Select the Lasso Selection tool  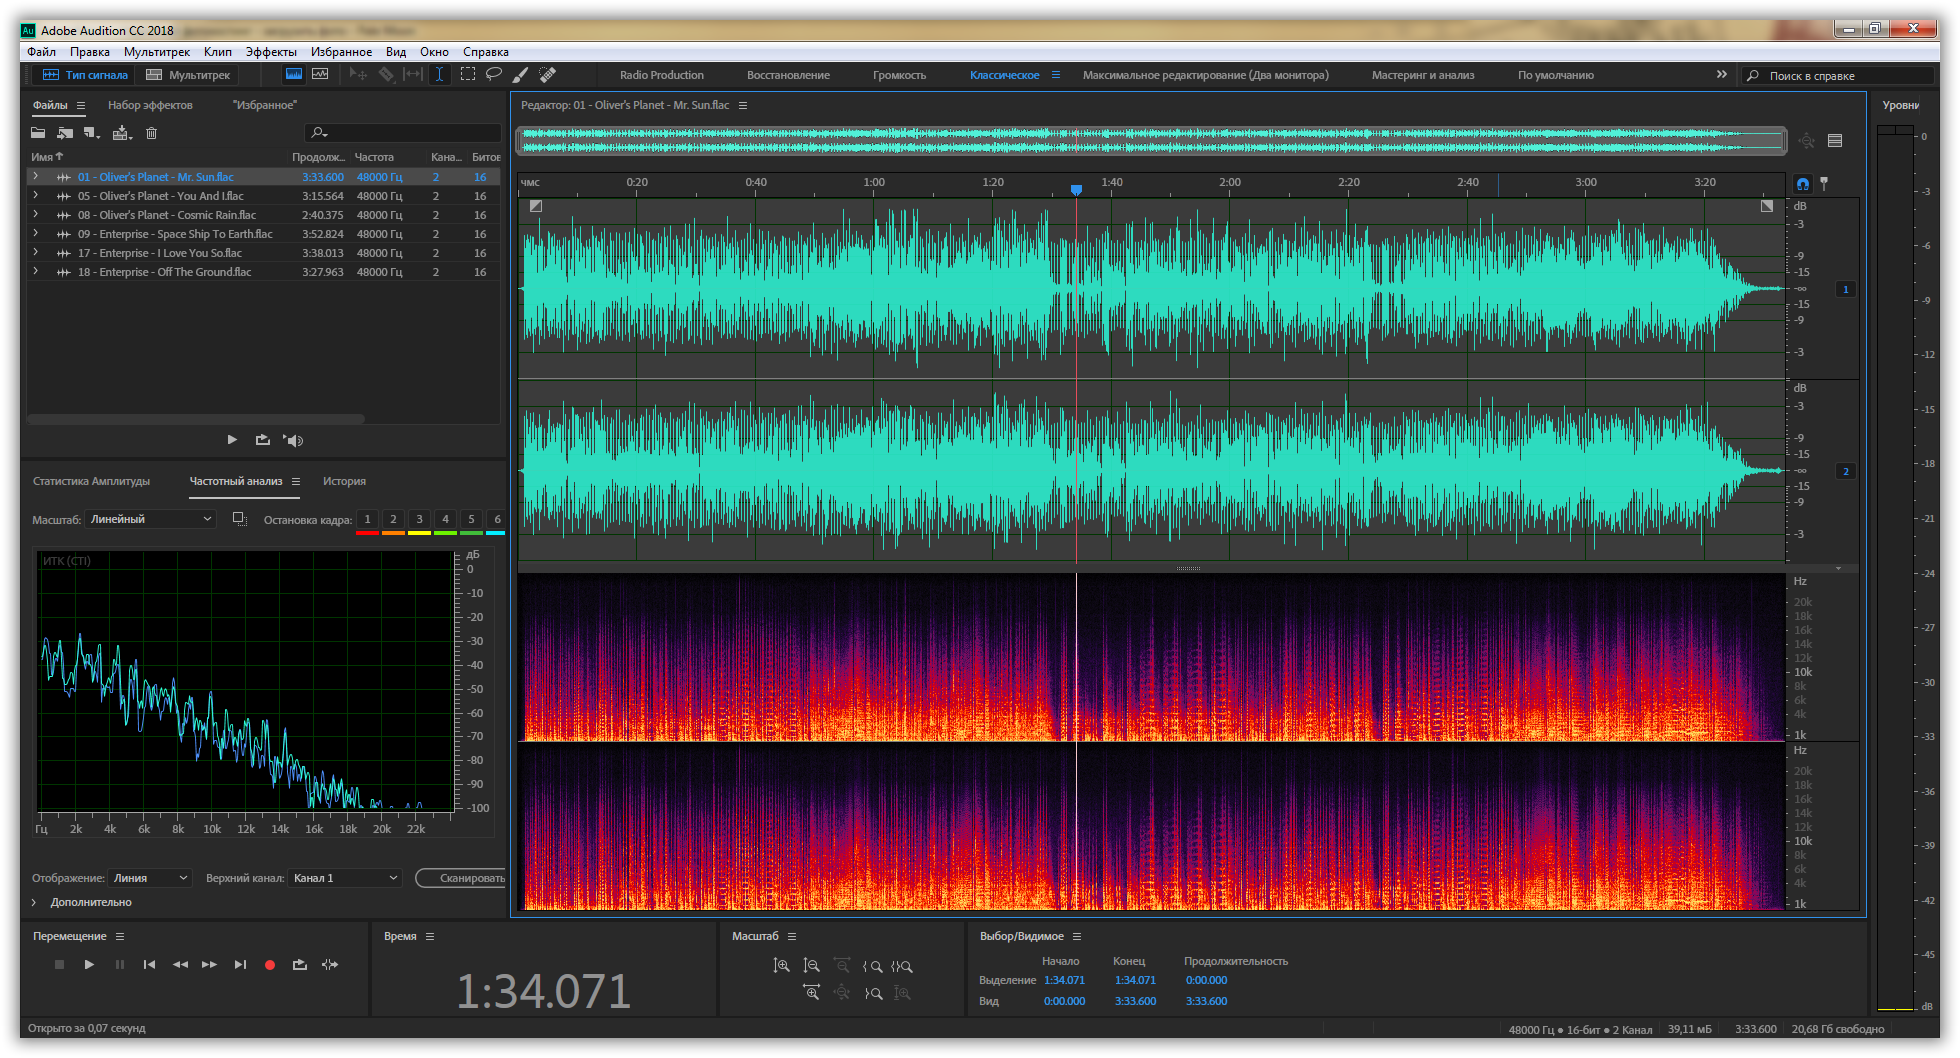[x=494, y=74]
